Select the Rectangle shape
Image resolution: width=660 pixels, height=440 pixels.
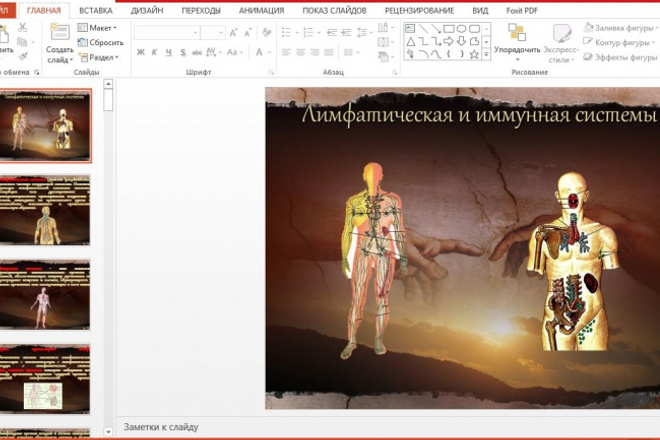[449, 29]
